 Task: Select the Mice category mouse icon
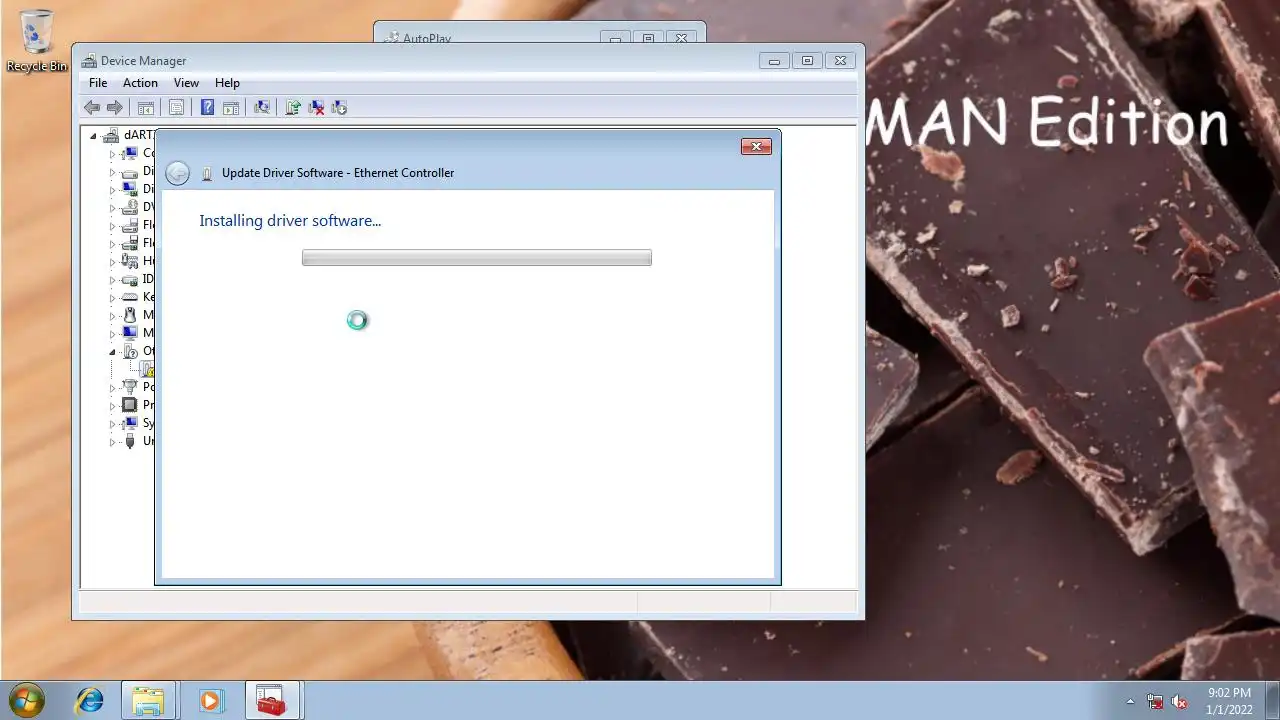pyautogui.click(x=129, y=315)
